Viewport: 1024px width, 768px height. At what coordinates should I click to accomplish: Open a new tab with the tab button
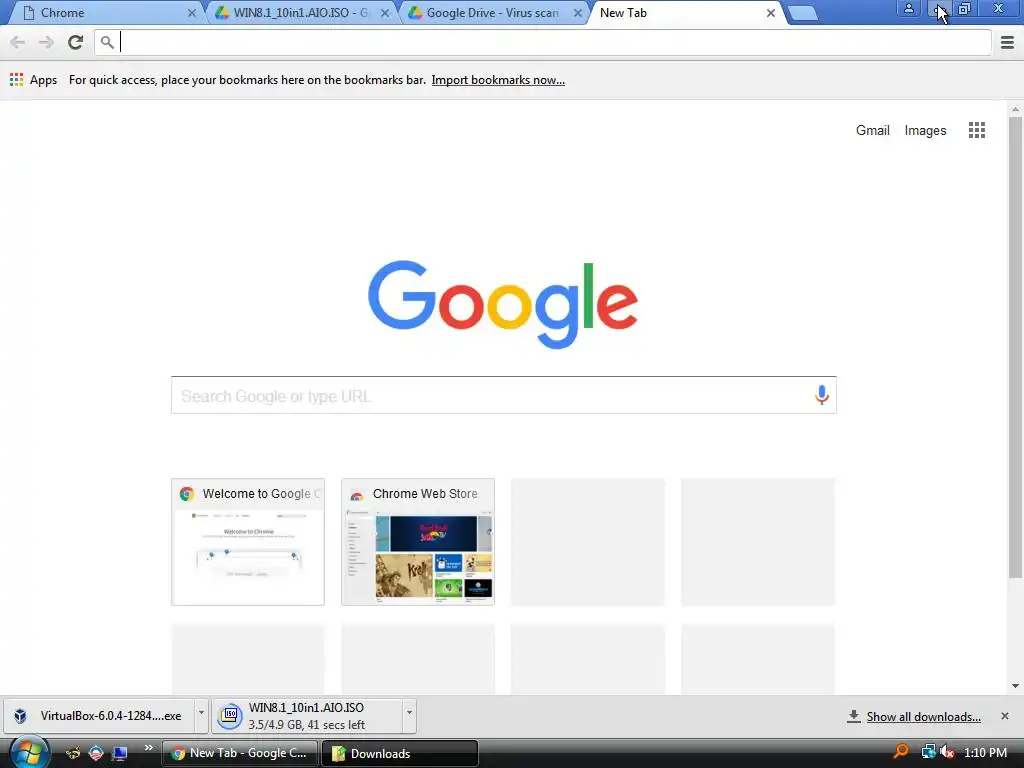tap(802, 13)
